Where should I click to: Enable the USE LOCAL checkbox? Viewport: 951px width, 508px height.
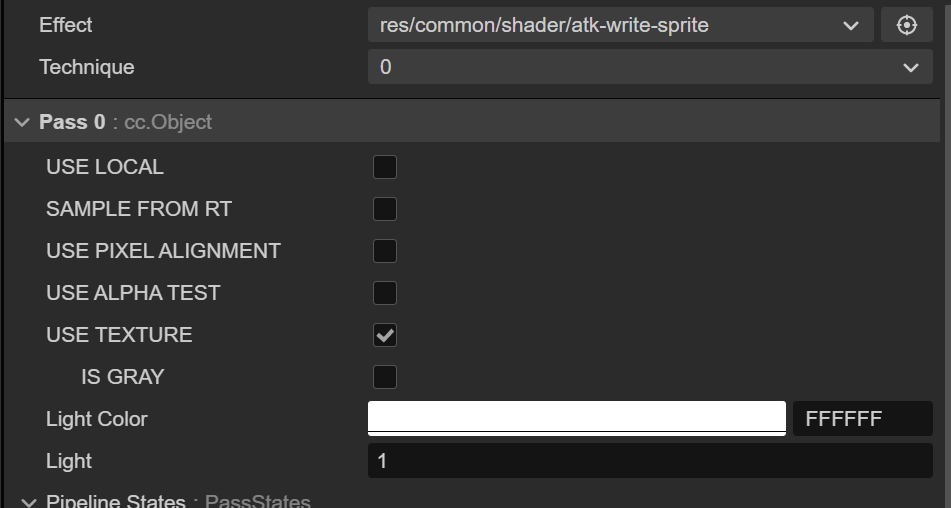(x=385, y=167)
